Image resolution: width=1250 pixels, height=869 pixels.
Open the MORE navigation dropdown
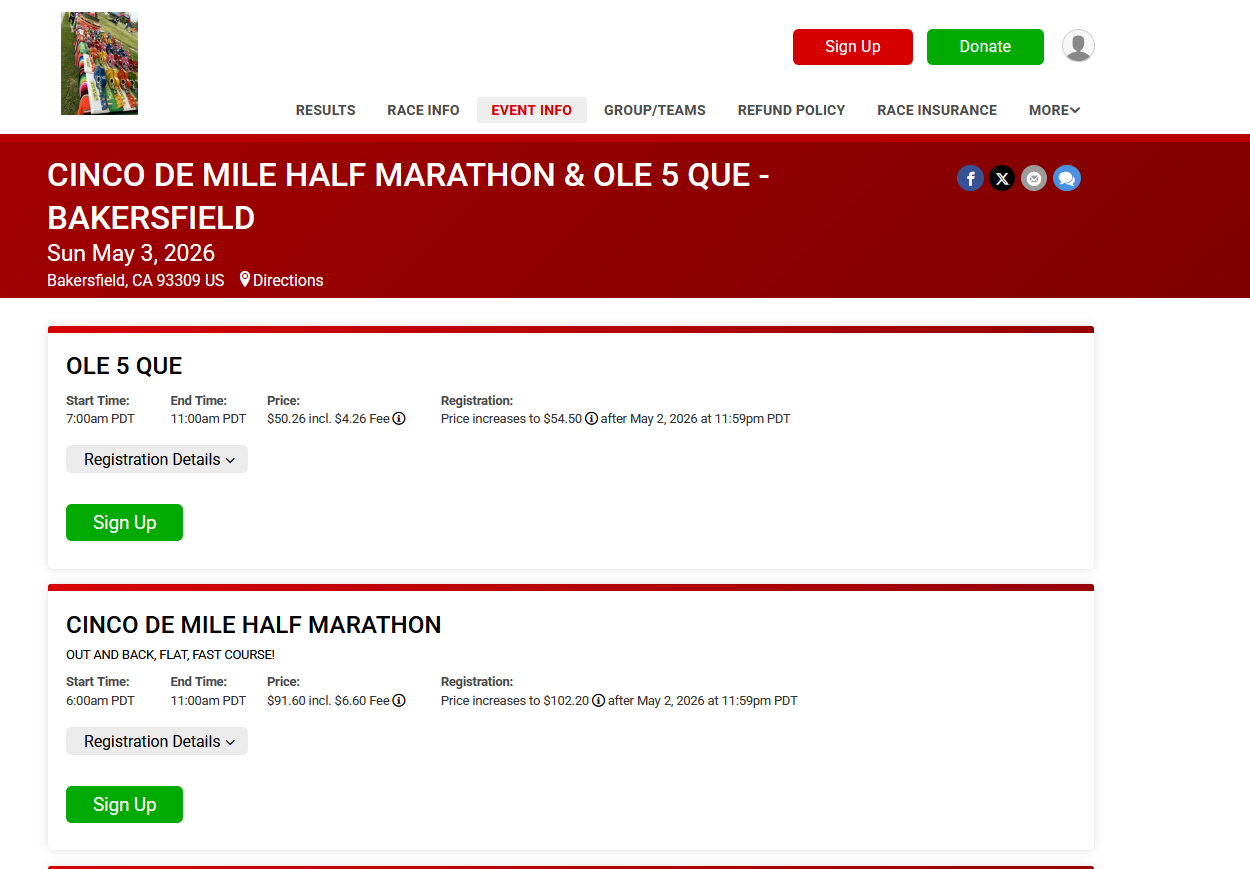[x=1054, y=110]
